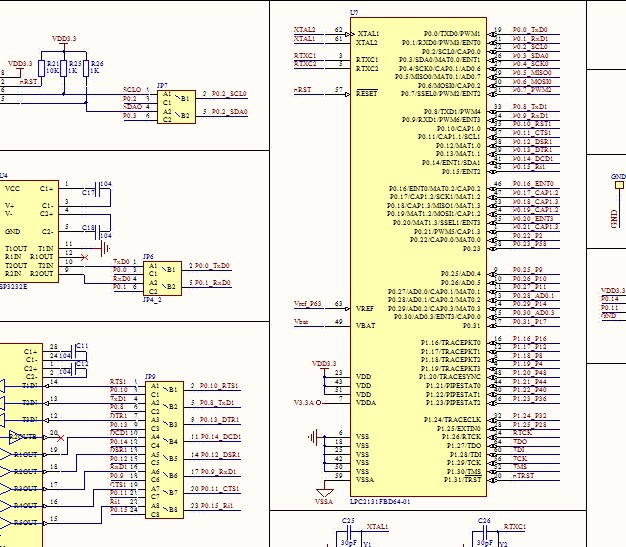This screenshot has height=547, width=626.
Task: Select the JP9 jumper designator
Action: pyautogui.click(x=150, y=377)
